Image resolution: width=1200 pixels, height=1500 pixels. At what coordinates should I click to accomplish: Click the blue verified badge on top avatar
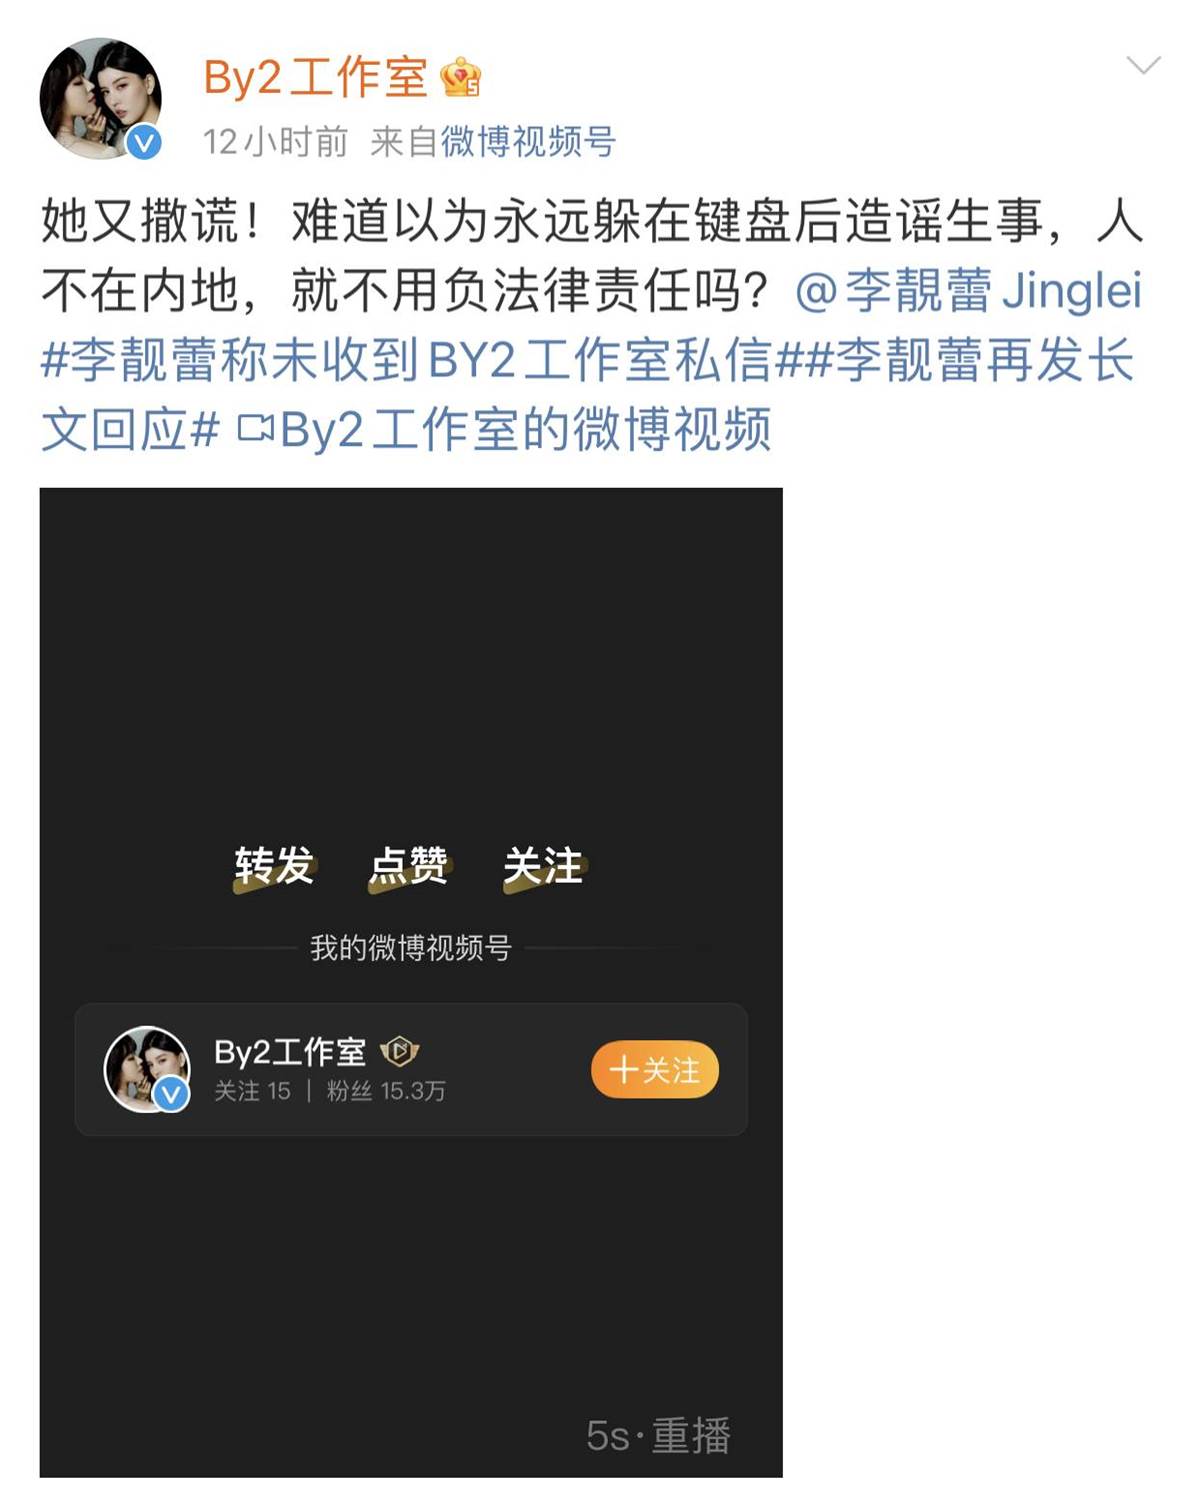(145, 143)
